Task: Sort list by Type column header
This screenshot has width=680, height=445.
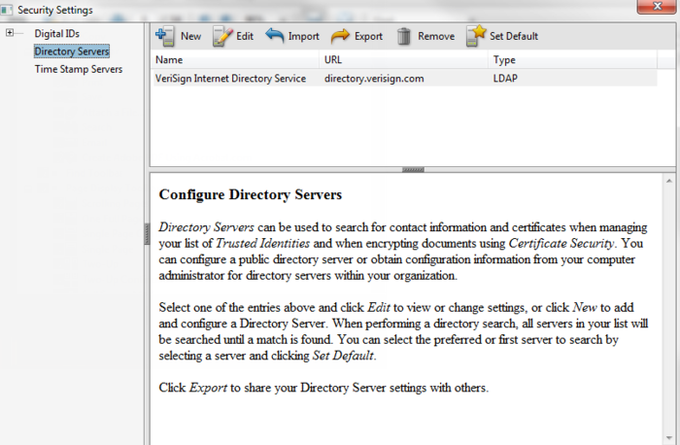Action: point(573,60)
